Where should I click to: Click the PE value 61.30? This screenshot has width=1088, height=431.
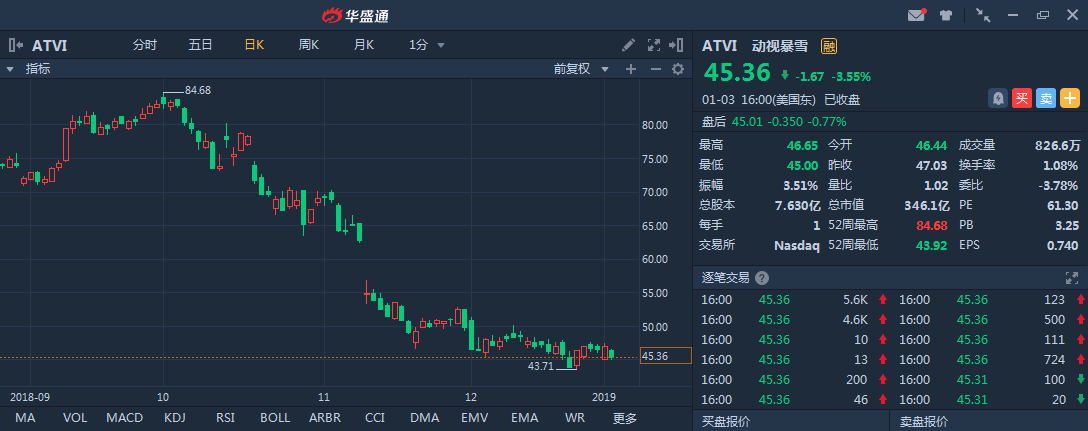[x=1062, y=206]
